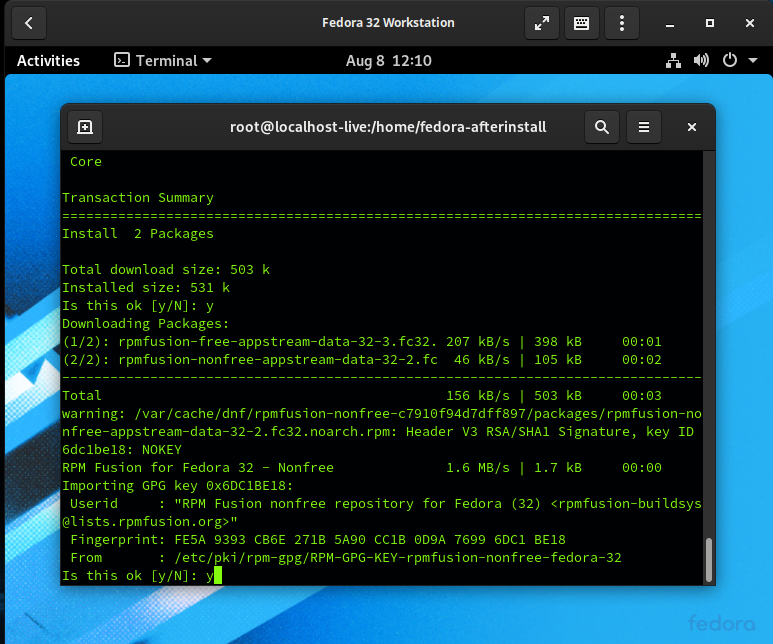
Task: Click the terminal title root@localhost-live
Action: click(x=388, y=127)
